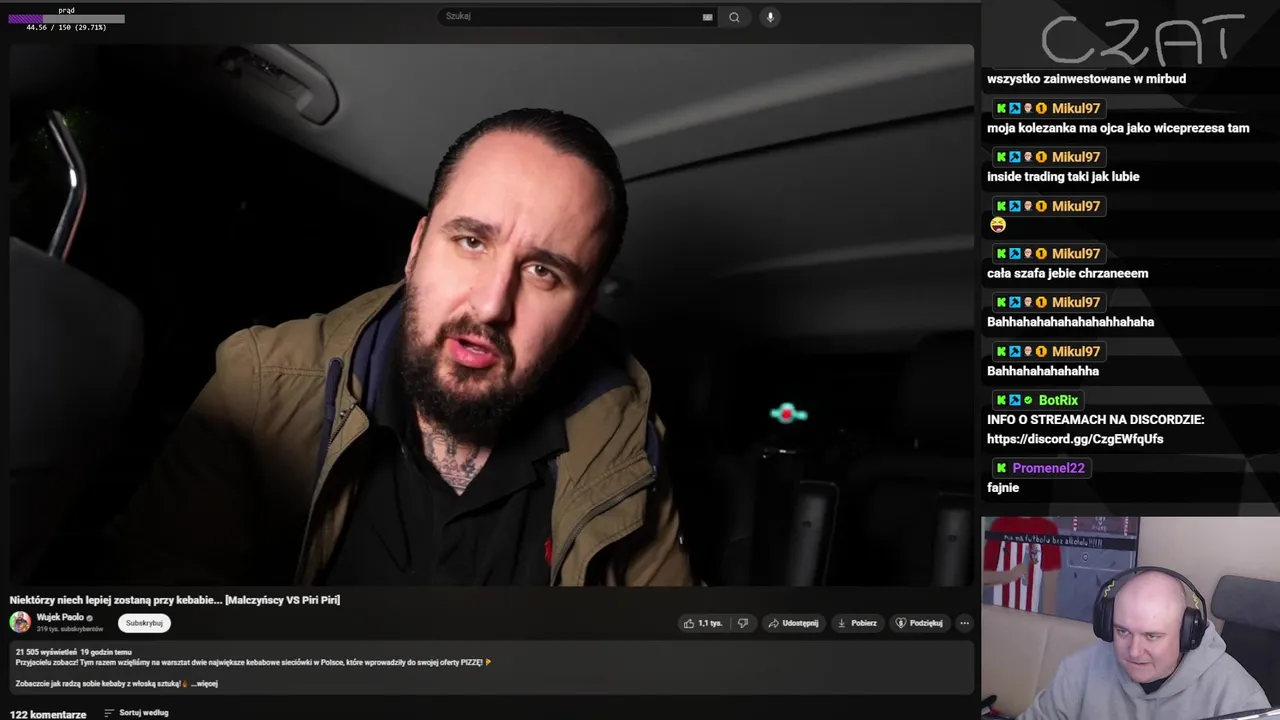1280x720 pixels.
Task: Click the YouTube search magnifier icon
Action: 734,17
